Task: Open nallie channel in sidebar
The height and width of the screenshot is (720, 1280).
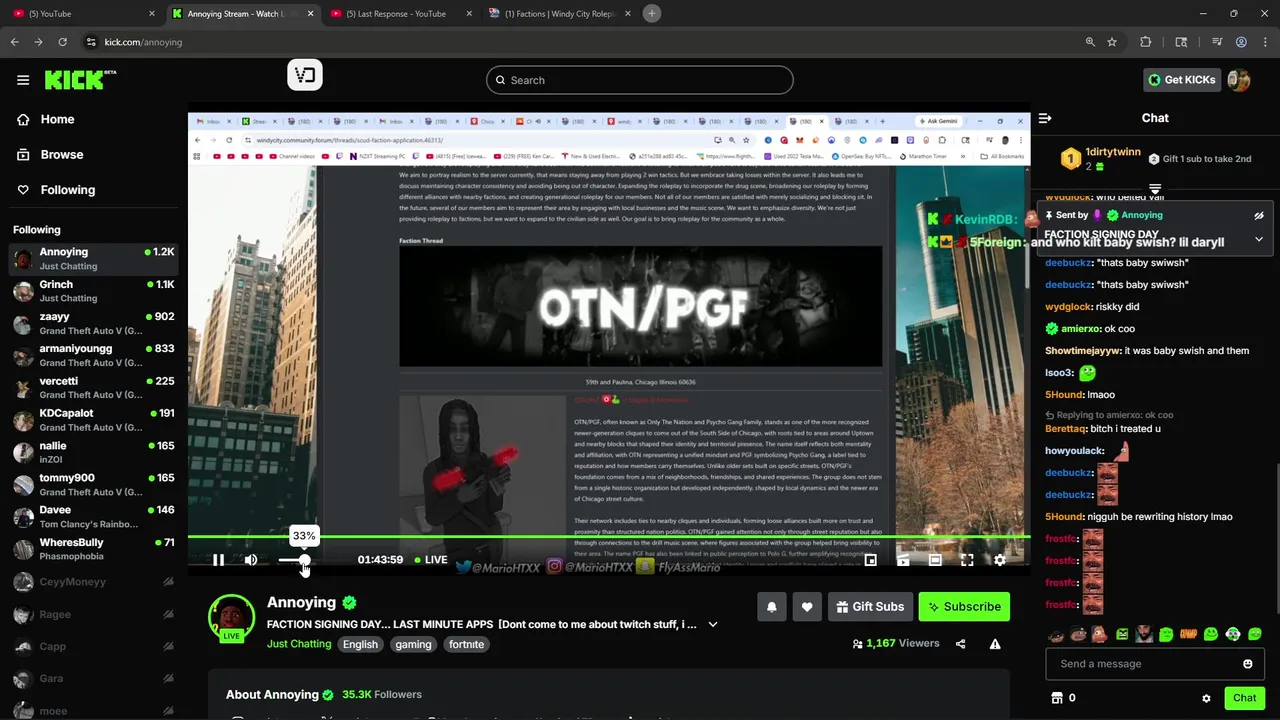Action: (94, 452)
